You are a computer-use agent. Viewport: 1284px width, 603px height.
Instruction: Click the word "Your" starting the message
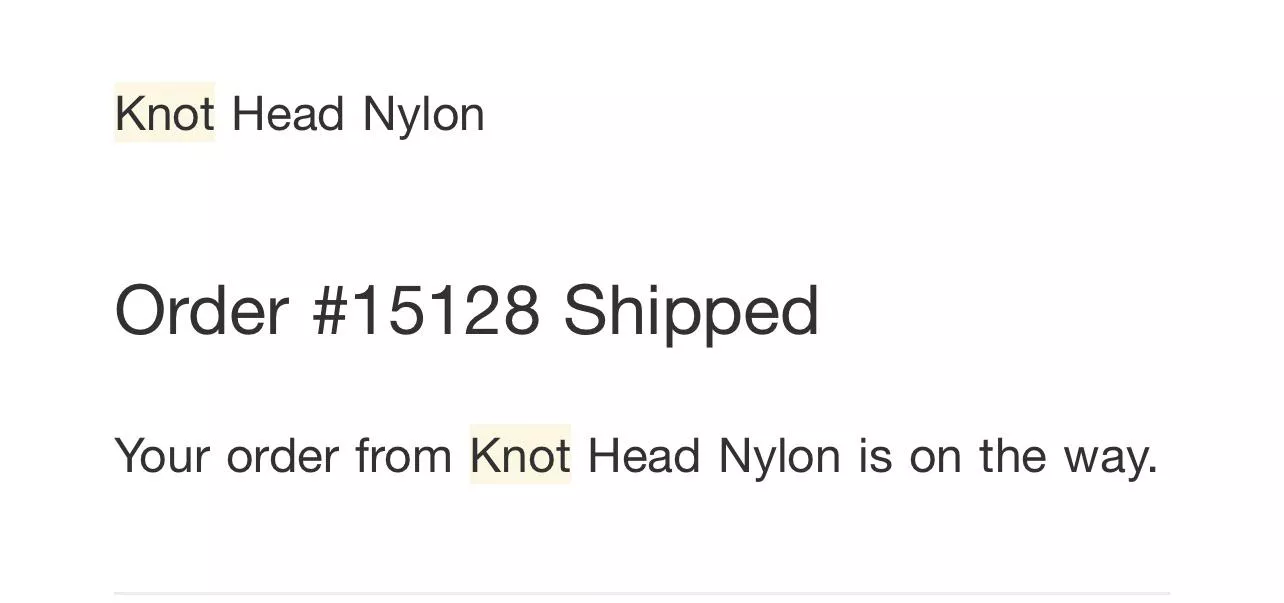click(162, 456)
